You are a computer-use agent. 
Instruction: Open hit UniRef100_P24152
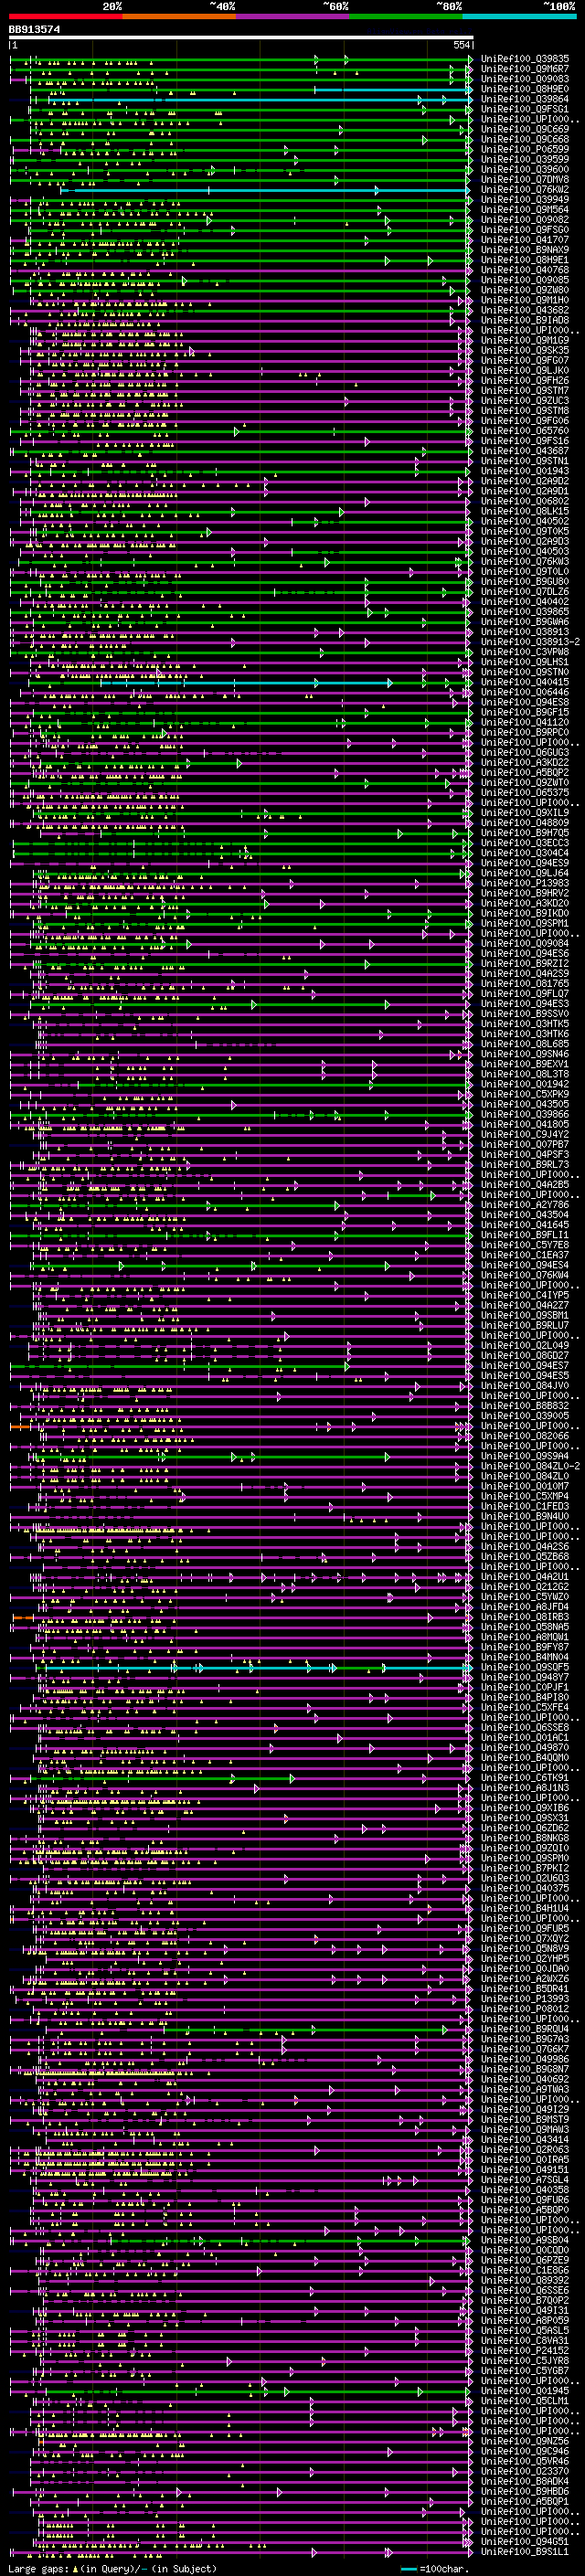pyautogui.click(x=525, y=2350)
